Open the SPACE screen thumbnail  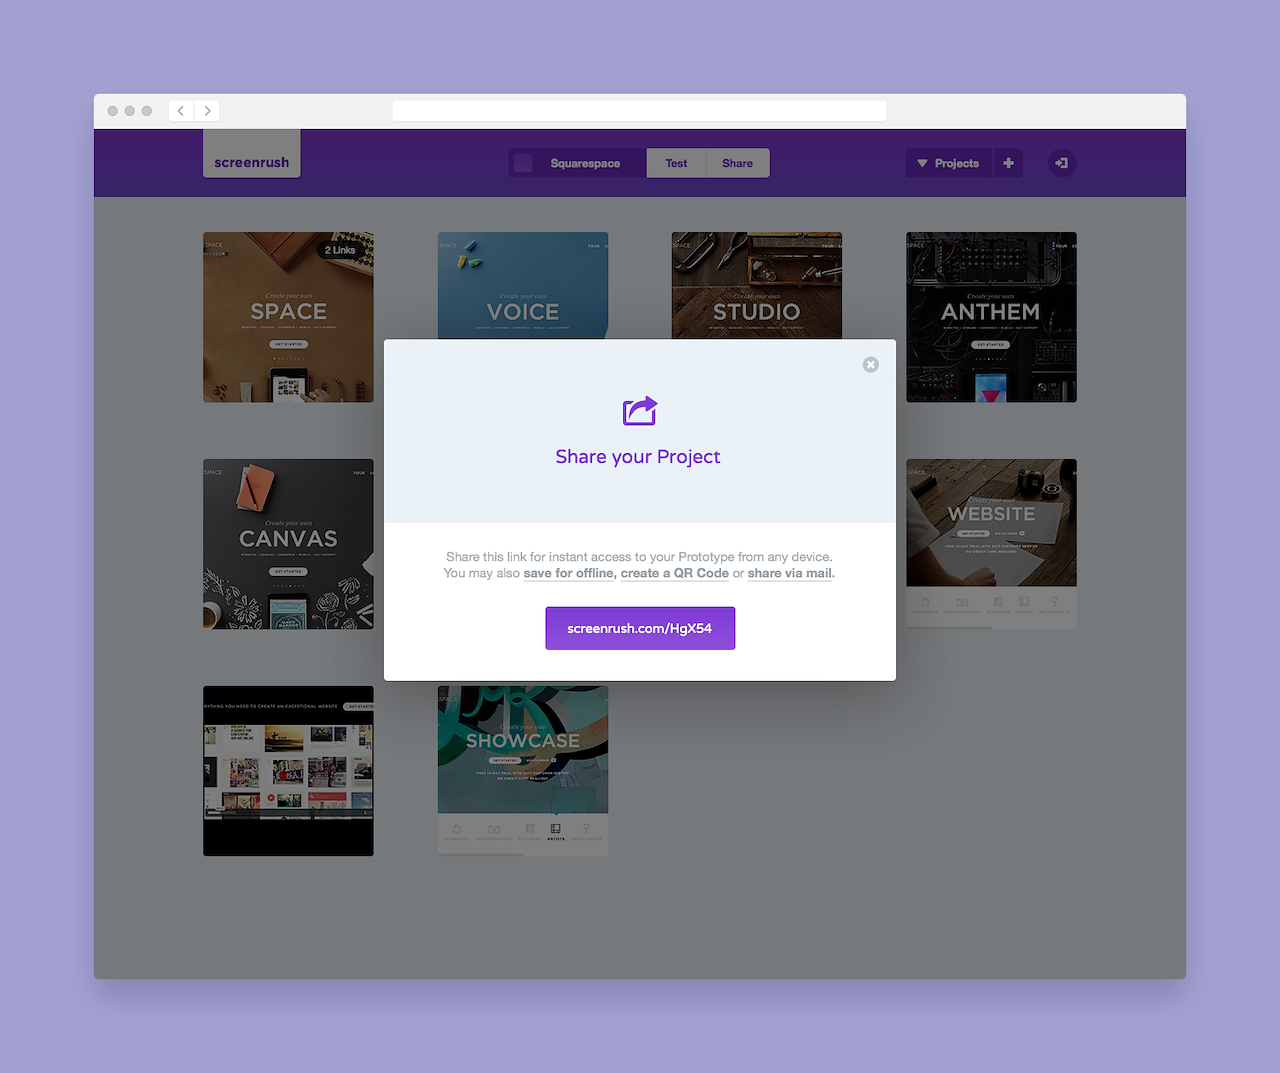(288, 317)
